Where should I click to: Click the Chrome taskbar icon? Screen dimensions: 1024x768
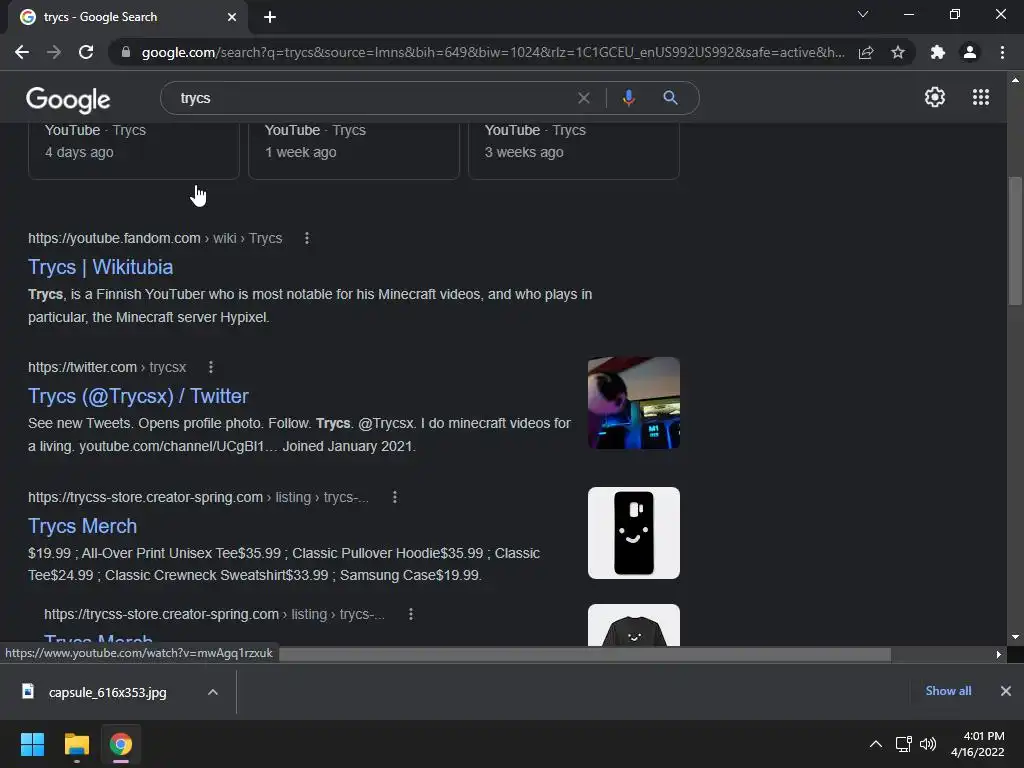[121, 744]
